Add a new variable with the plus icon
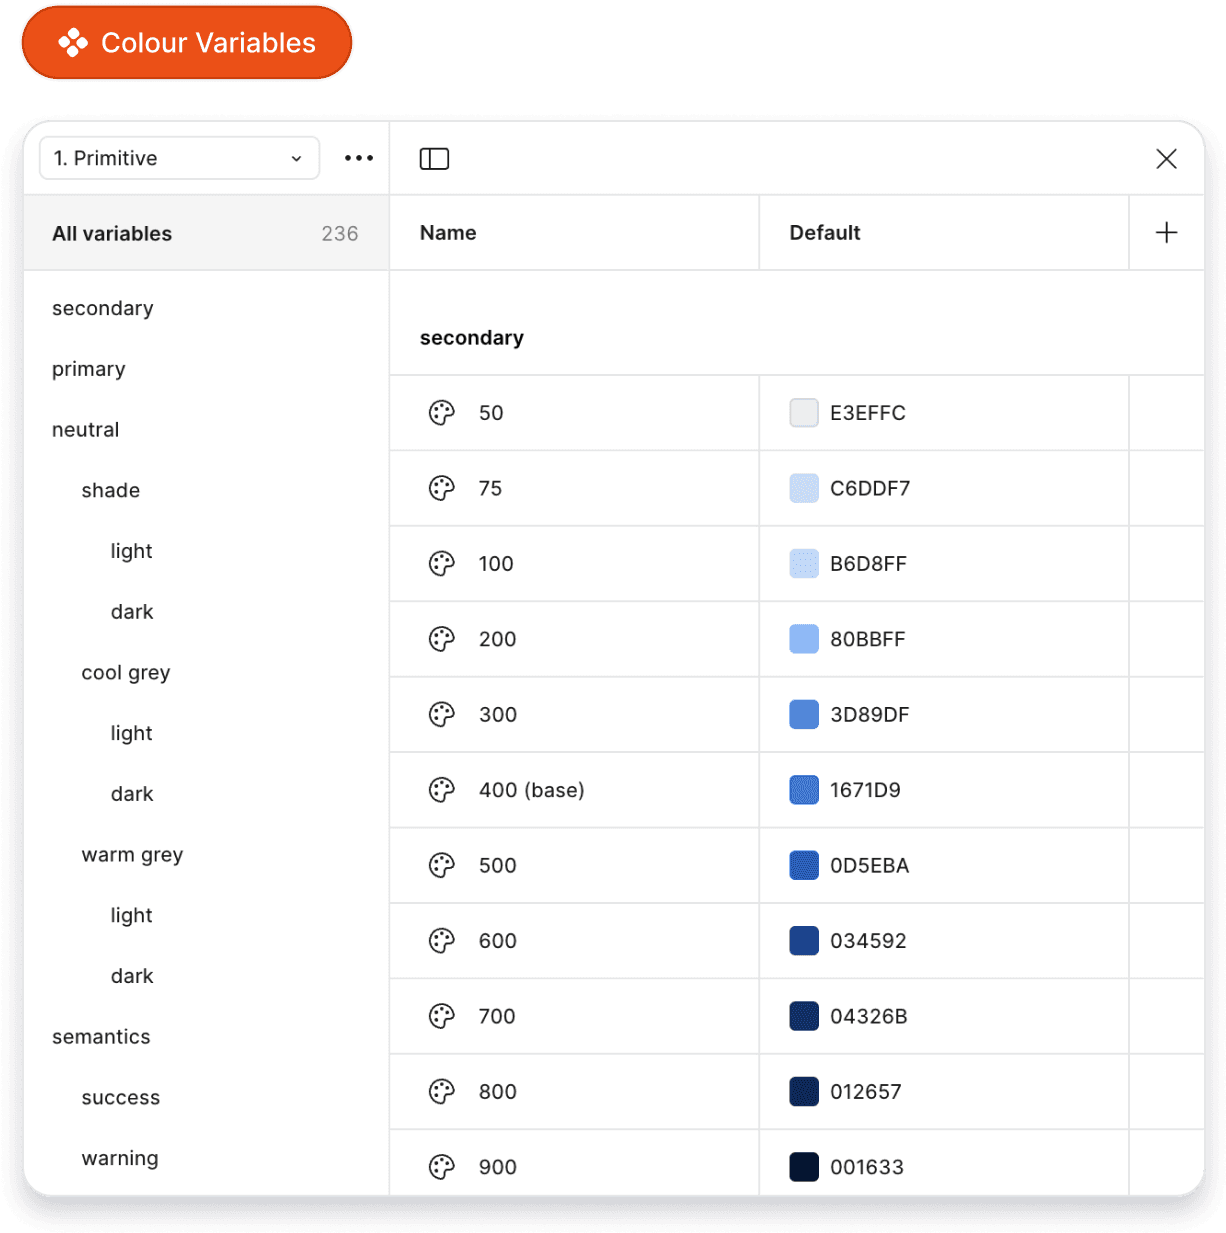 tap(1166, 232)
